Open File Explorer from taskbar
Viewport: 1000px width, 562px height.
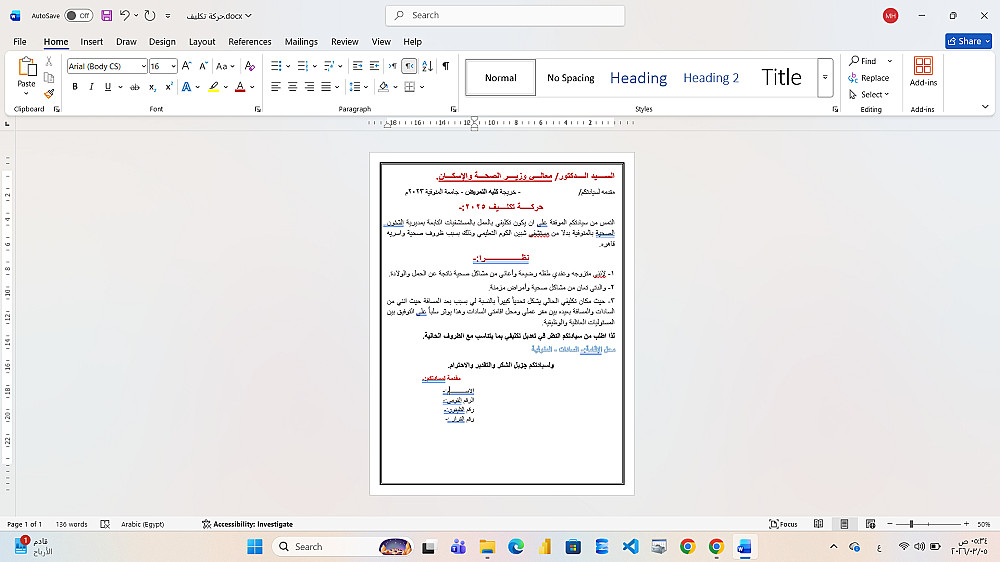487,547
